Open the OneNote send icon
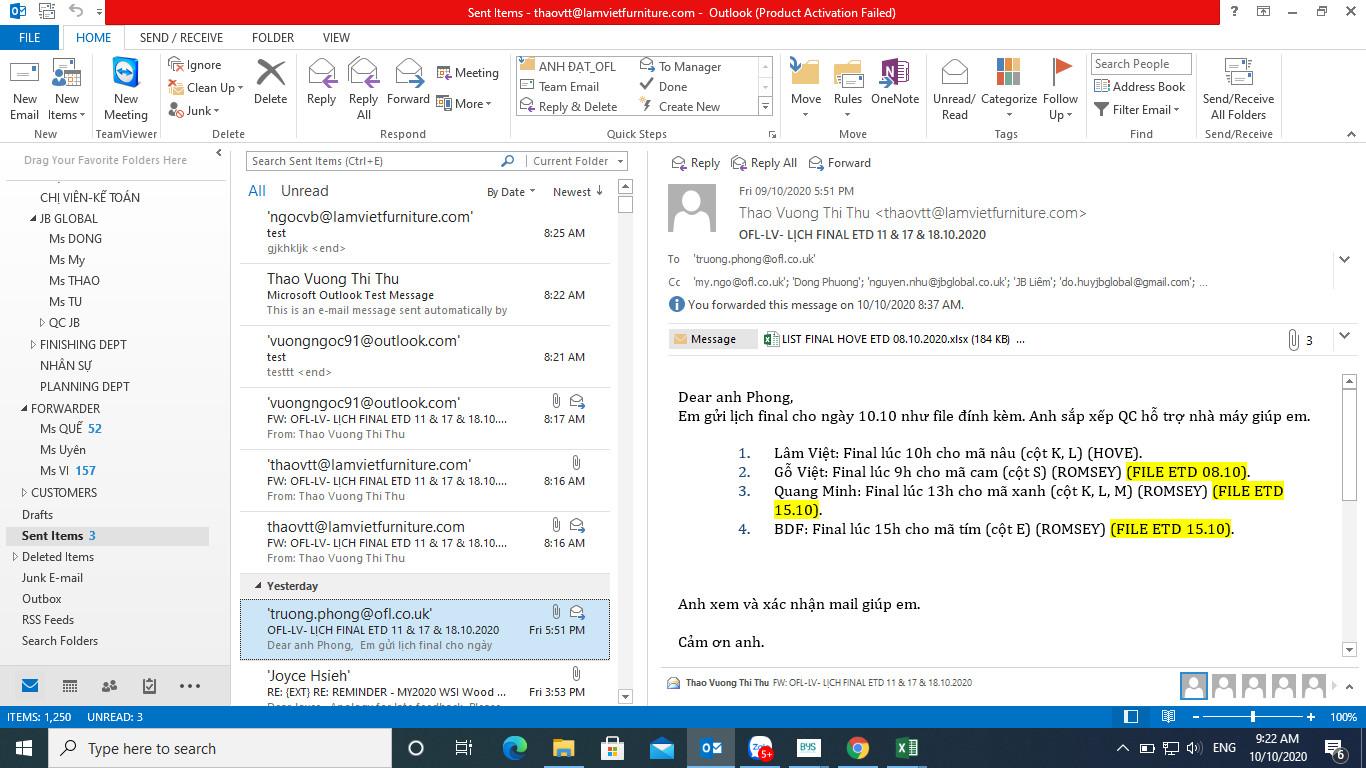Viewport: 1366px width, 768px height. (894, 82)
